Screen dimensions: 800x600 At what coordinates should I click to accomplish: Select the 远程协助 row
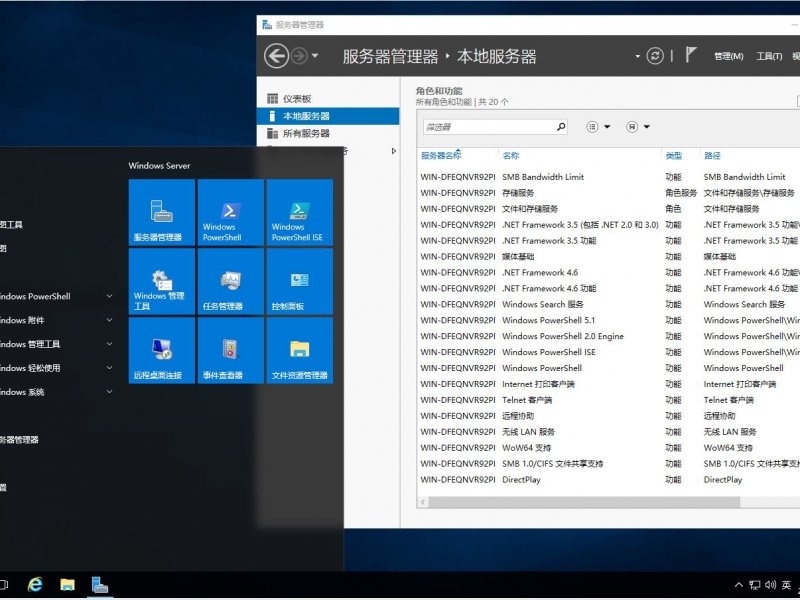pos(608,416)
